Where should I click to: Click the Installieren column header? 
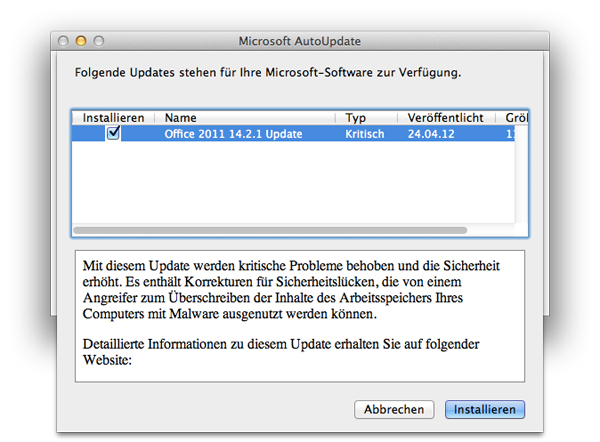[113, 117]
